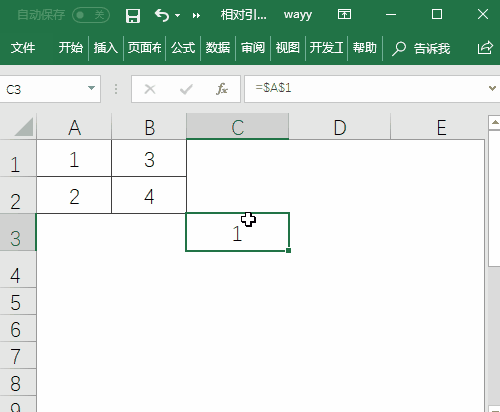
Task: Click cell B1 containing 3
Action: tap(149, 158)
